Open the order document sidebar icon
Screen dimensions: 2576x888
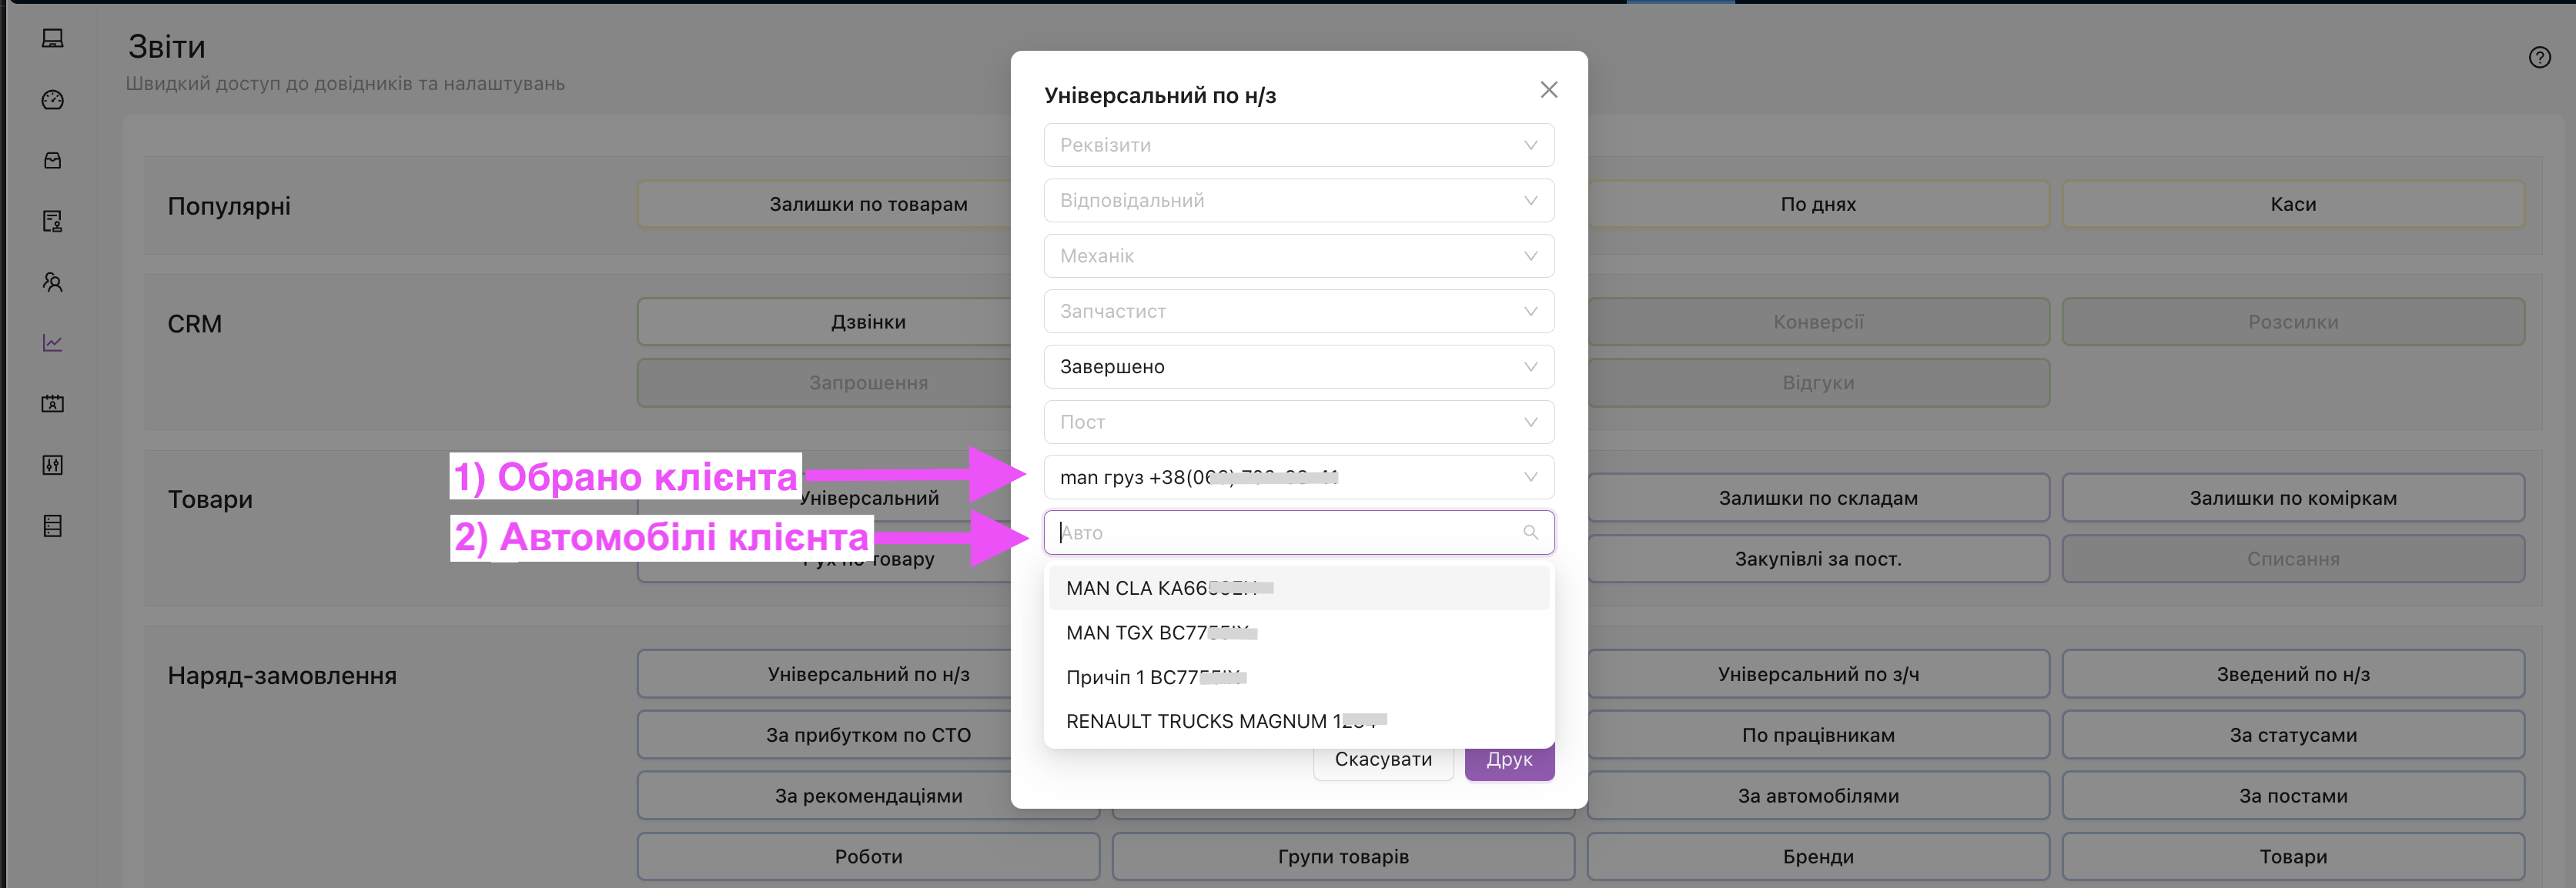tap(53, 221)
